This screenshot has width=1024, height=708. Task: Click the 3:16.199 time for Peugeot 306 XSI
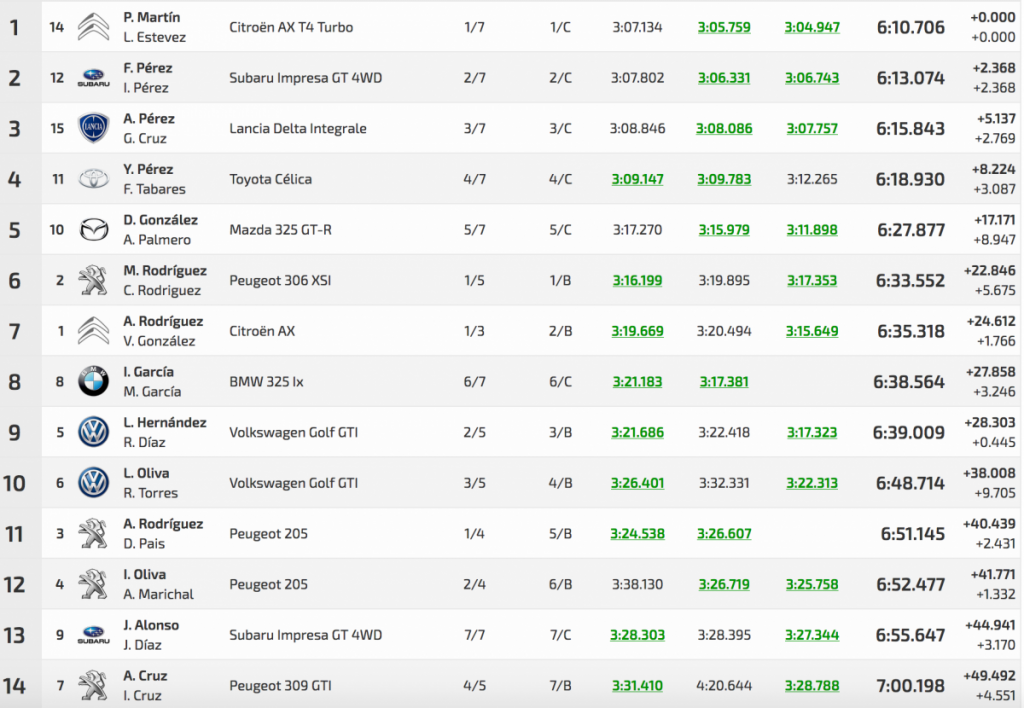[x=637, y=281]
